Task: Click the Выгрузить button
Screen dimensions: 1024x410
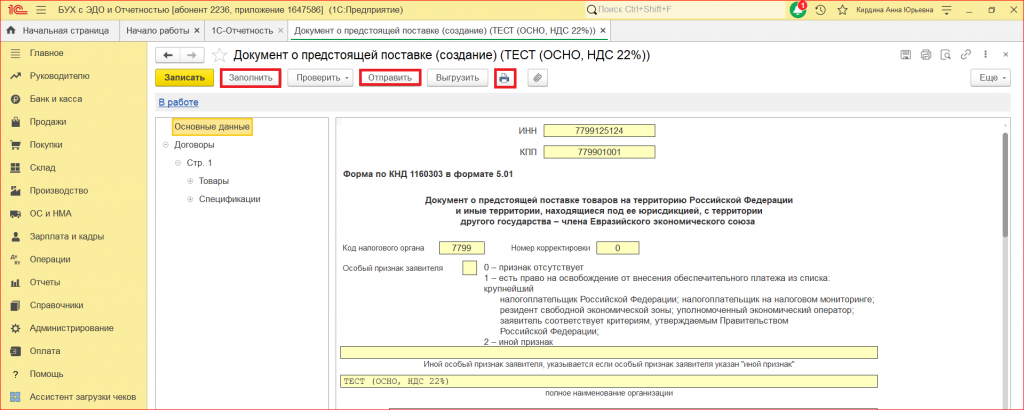Action: click(x=458, y=78)
